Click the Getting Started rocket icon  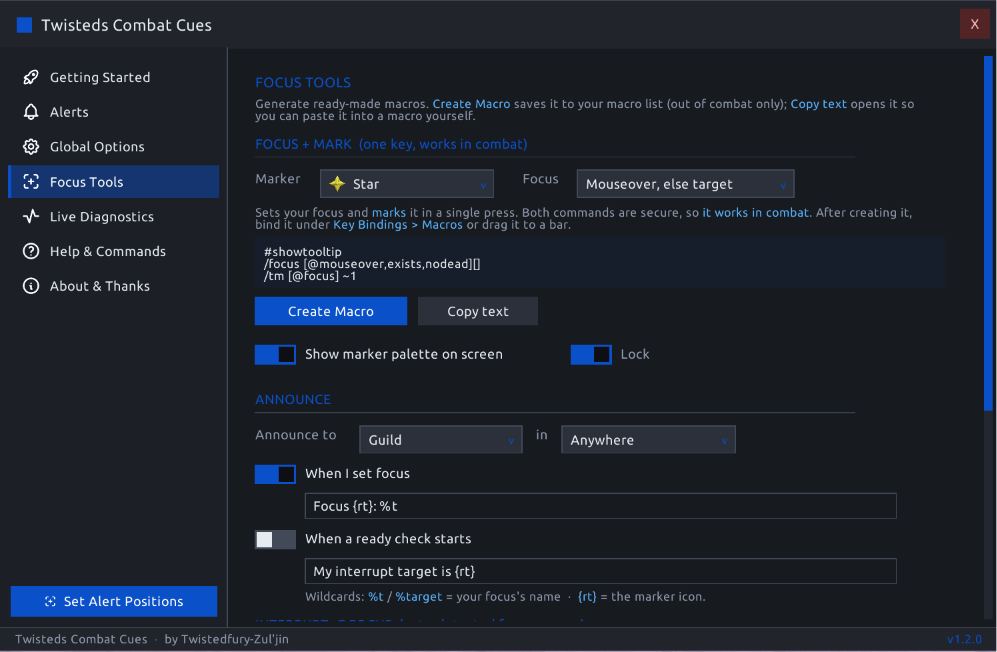31,78
